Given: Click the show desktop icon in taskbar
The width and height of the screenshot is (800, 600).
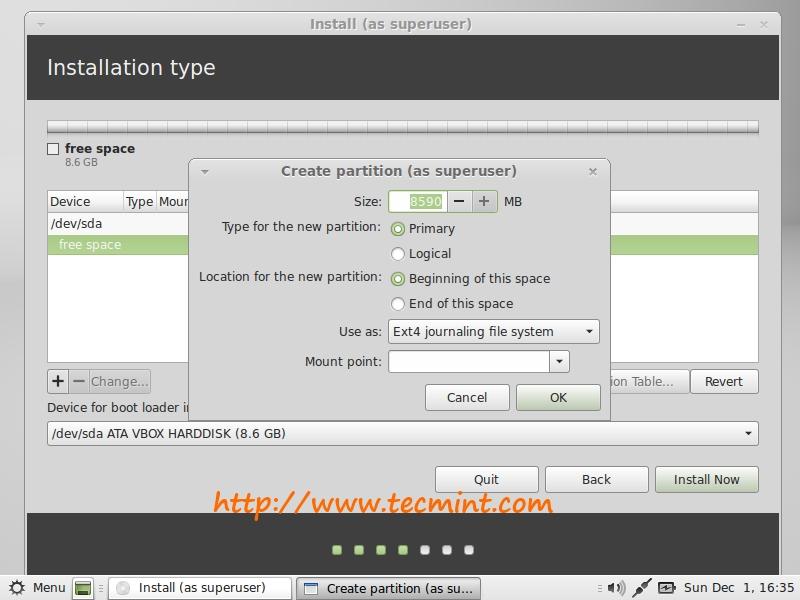Looking at the screenshot, I should [84, 588].
